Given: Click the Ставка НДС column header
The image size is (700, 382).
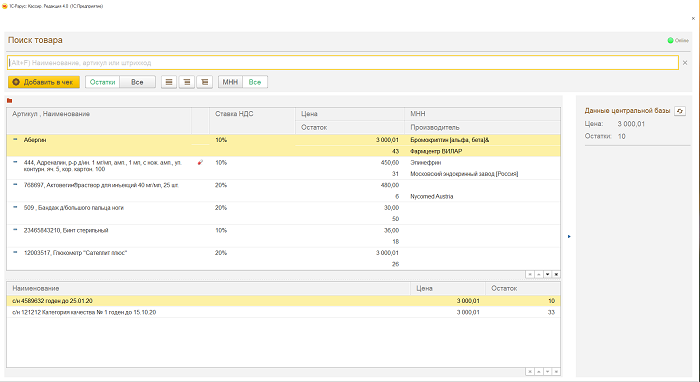Looking at the screenshot, I should click(x=252, y=120).
